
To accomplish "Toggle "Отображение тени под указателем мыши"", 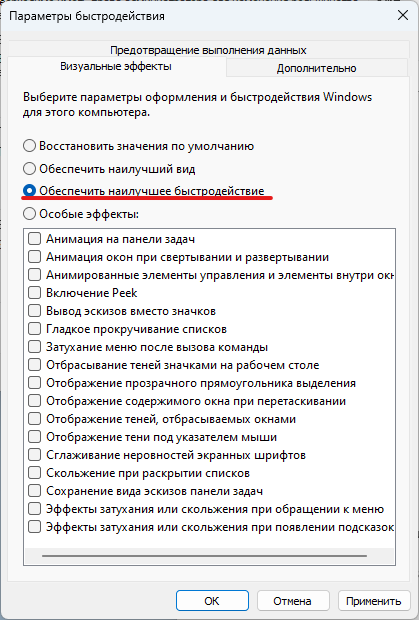I will (x=34, y=437).
